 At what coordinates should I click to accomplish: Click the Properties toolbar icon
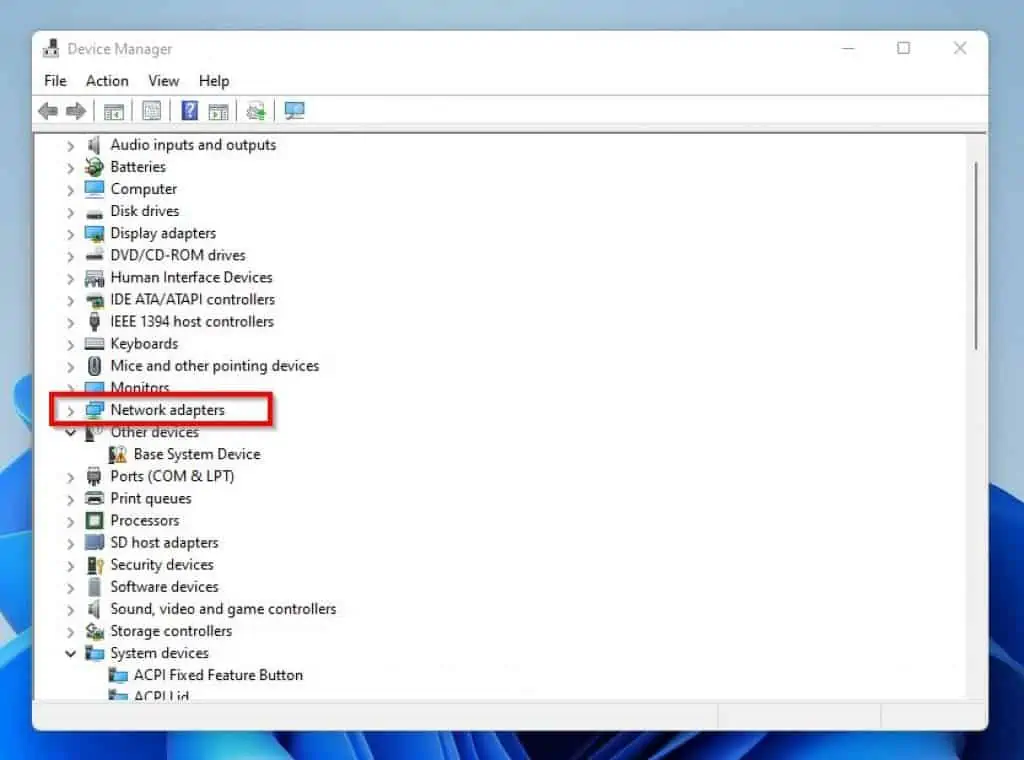click(x=151, y=110)
